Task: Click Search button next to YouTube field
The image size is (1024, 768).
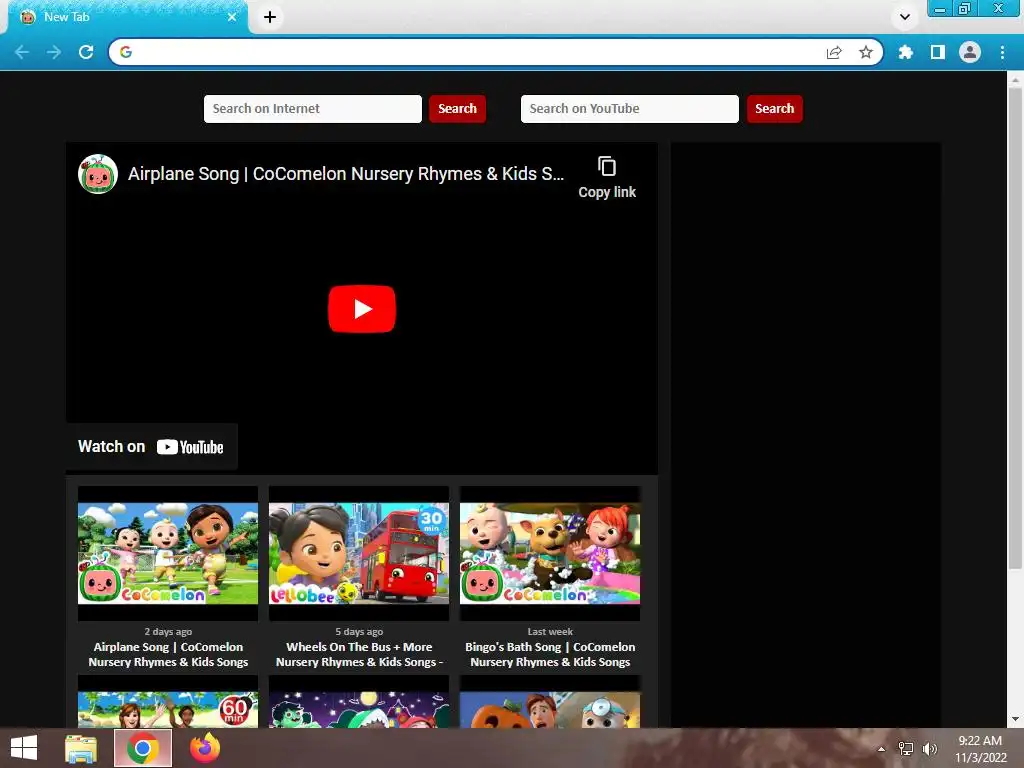Action: tap(775, 108)
